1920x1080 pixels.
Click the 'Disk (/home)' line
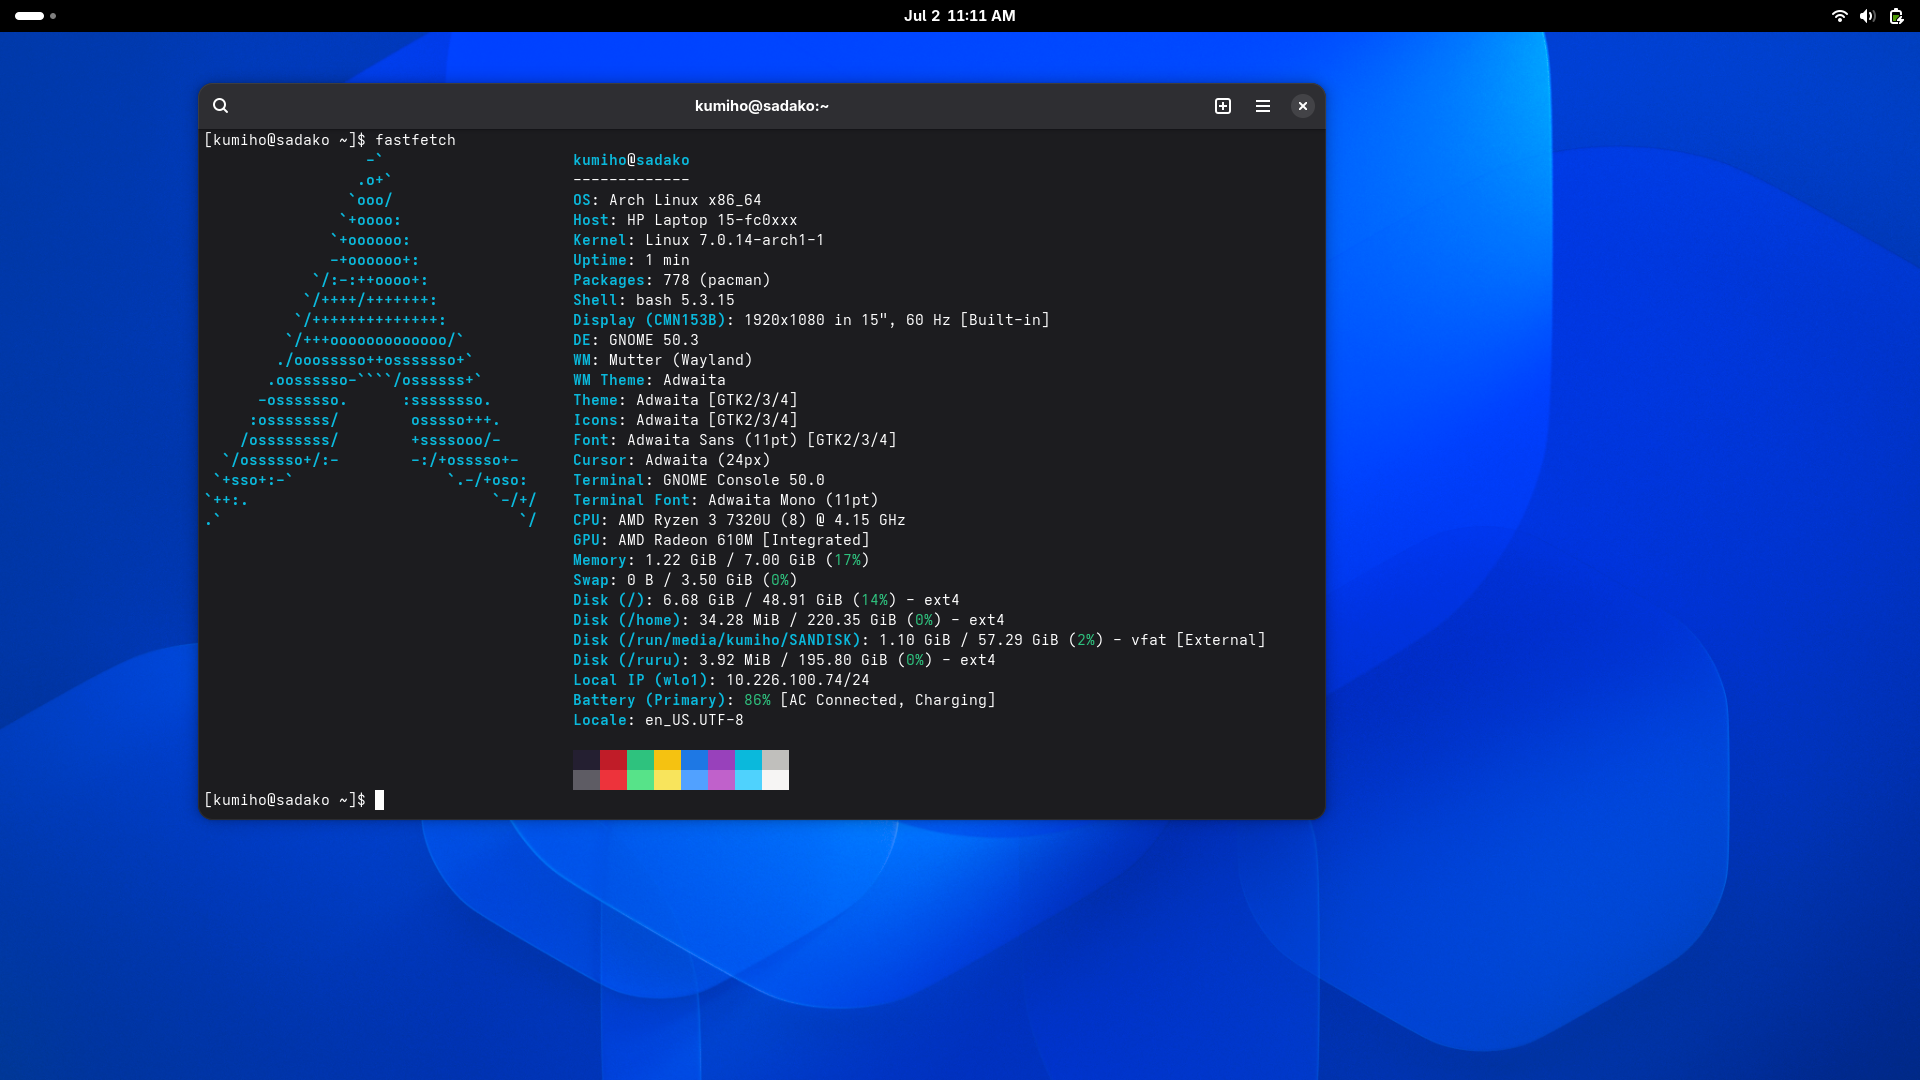click(x=789, y=620)
